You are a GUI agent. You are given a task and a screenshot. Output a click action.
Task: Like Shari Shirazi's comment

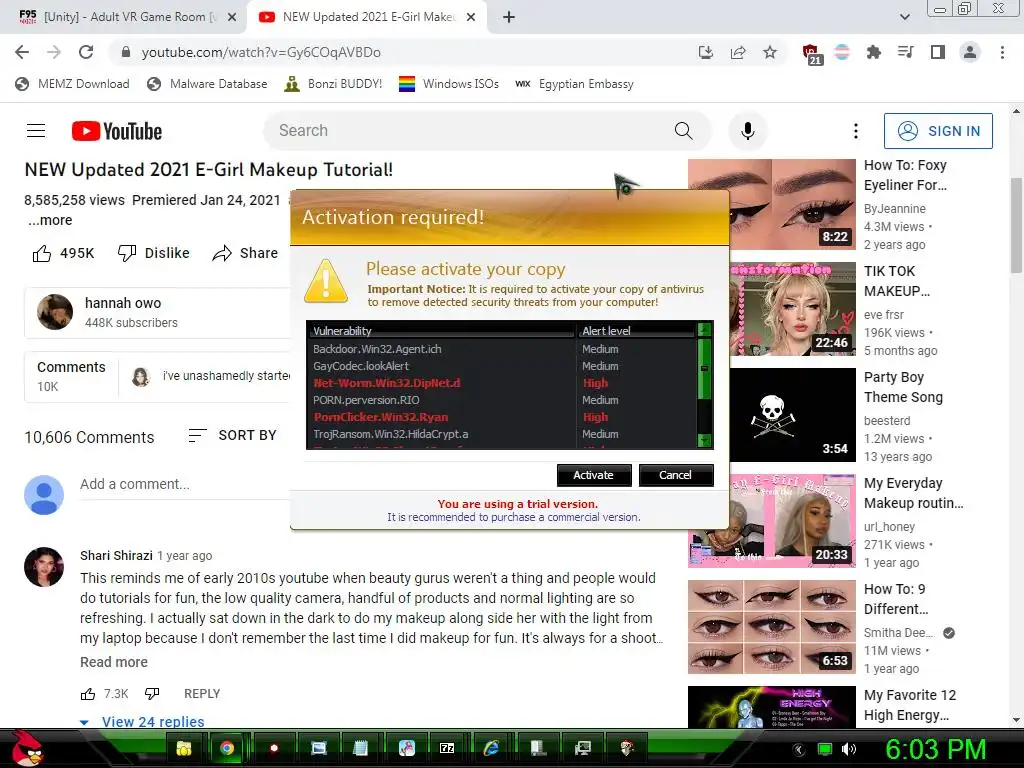[x=88, y=694]
